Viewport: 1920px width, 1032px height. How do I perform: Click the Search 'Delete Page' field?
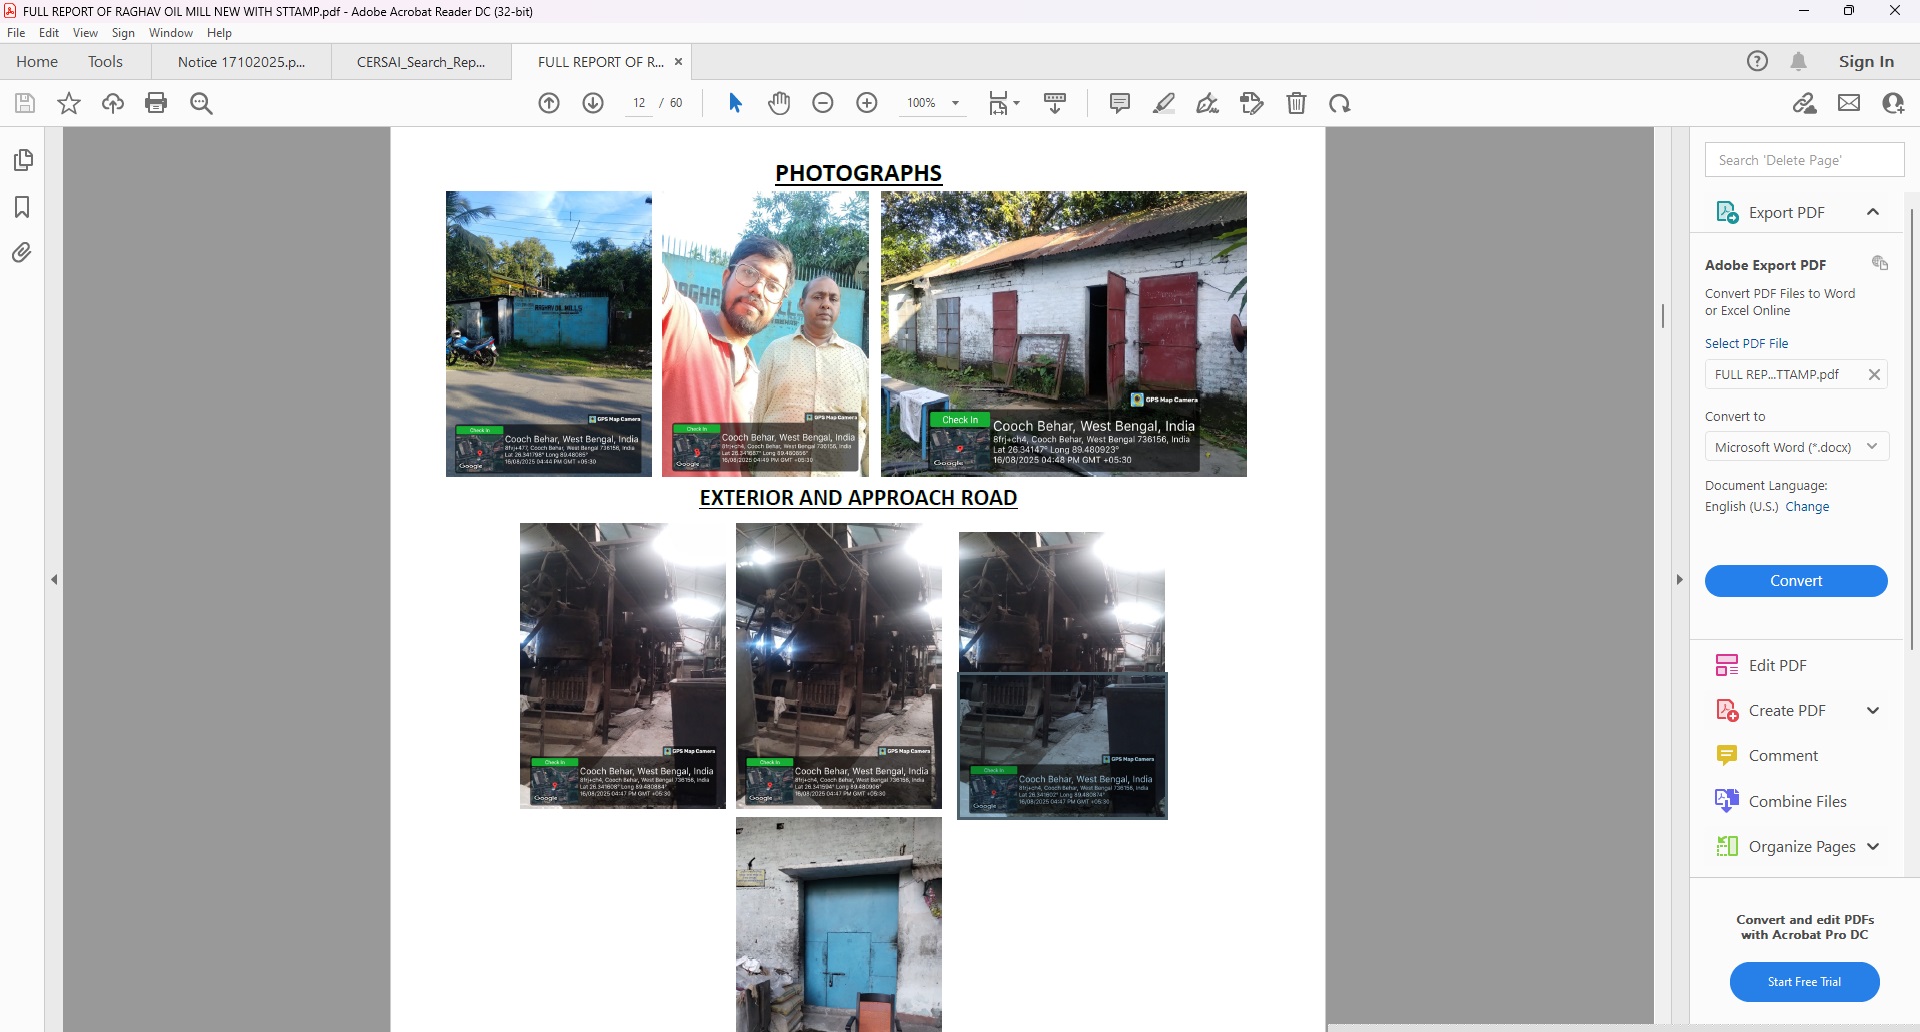pos(1804,160)
